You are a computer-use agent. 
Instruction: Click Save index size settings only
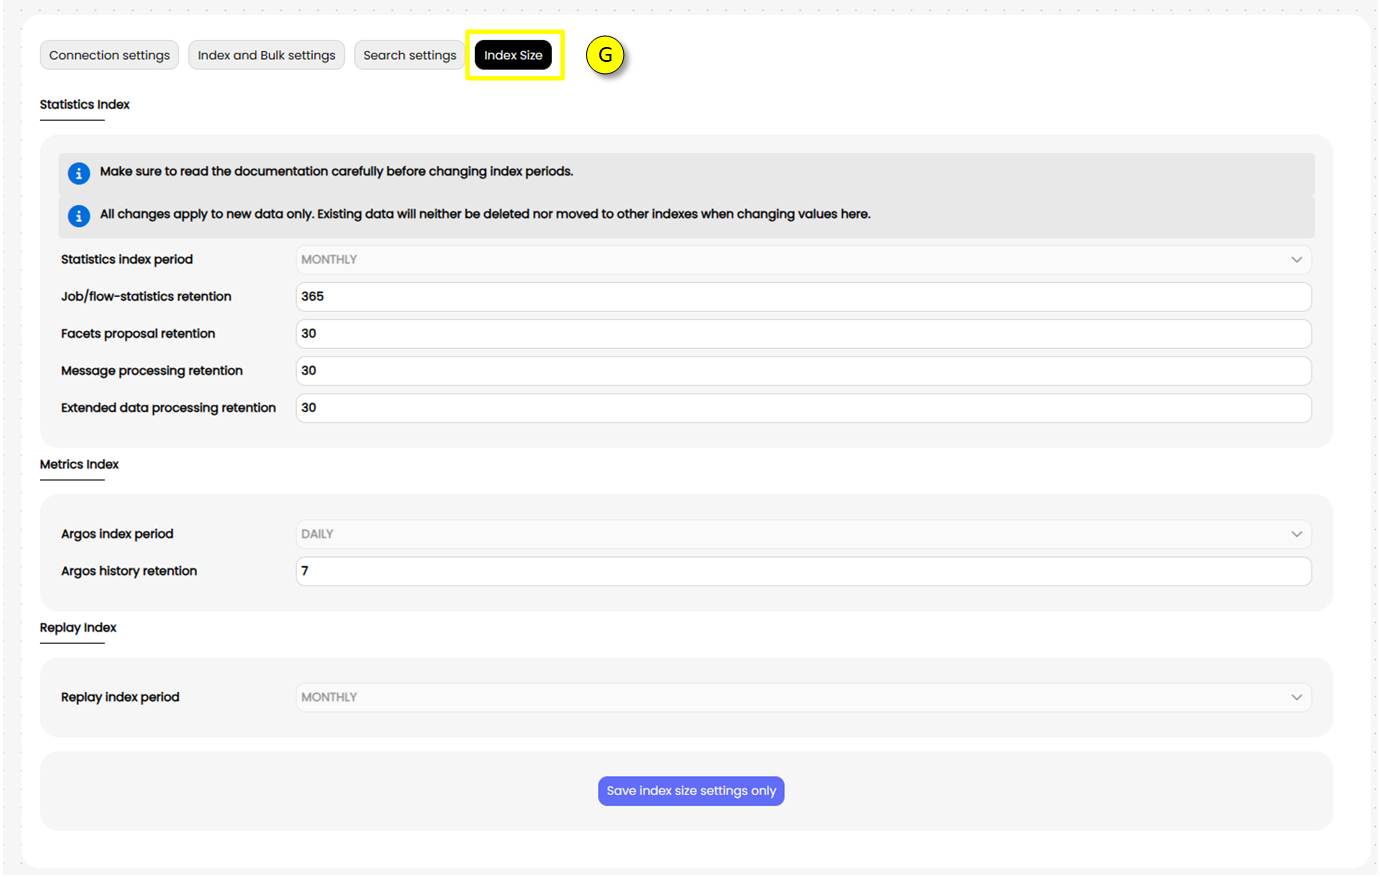(691, 791)
